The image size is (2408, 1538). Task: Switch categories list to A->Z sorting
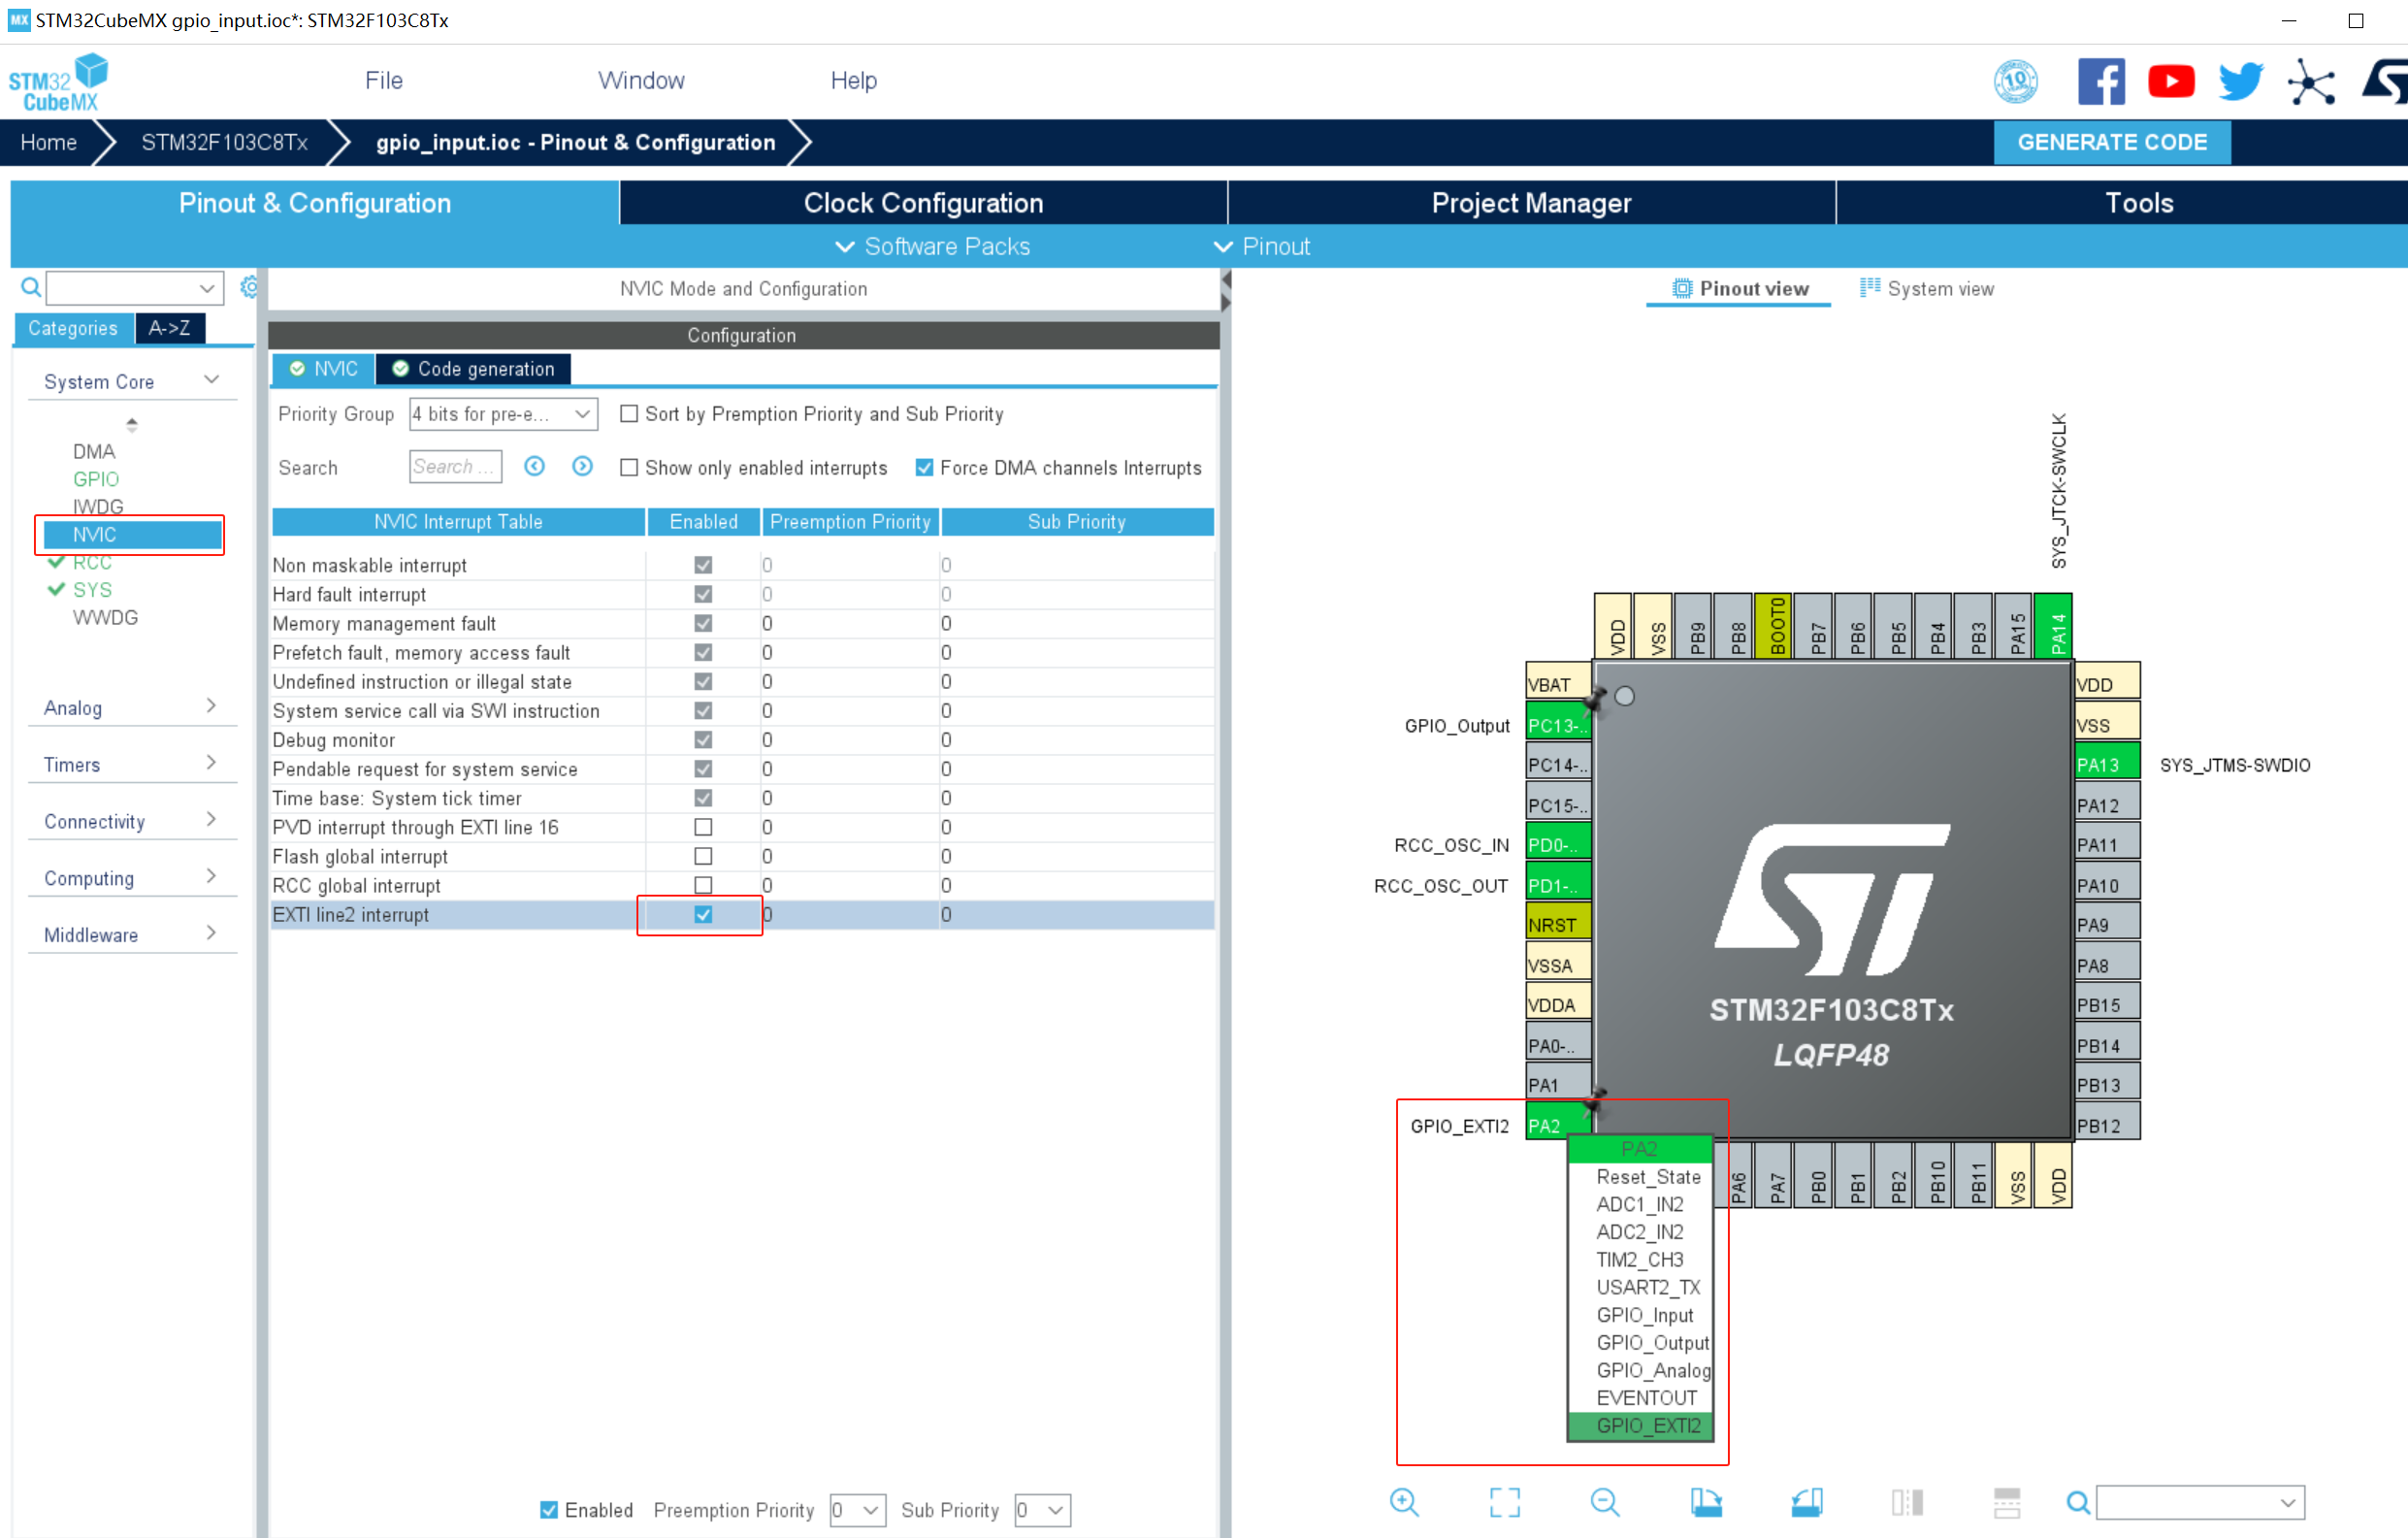pyautogui.click(x=170, y=328)
